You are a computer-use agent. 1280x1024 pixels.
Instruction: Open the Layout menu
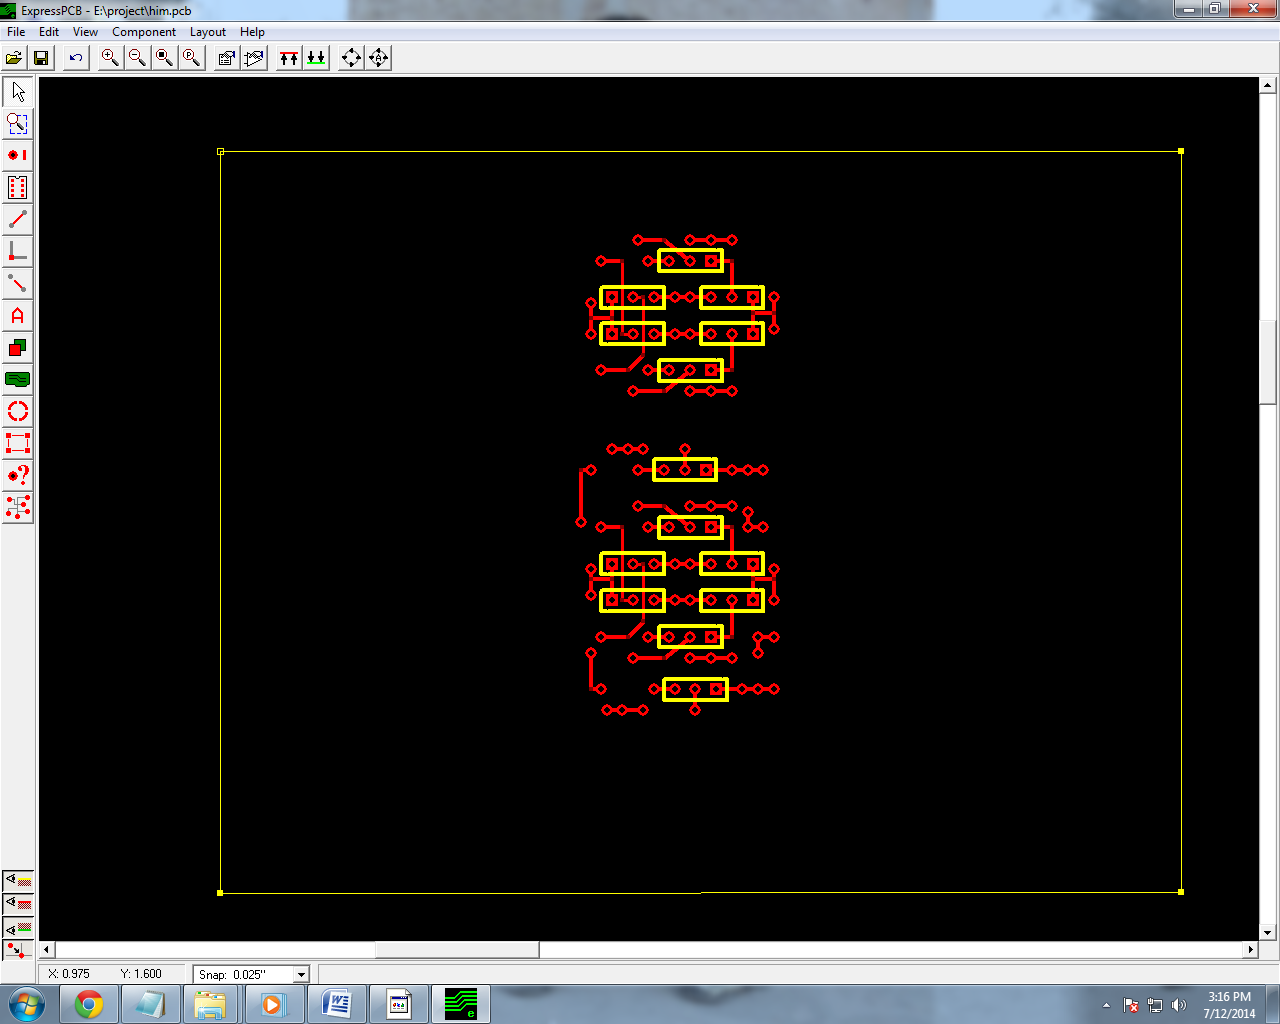point(207,31)
